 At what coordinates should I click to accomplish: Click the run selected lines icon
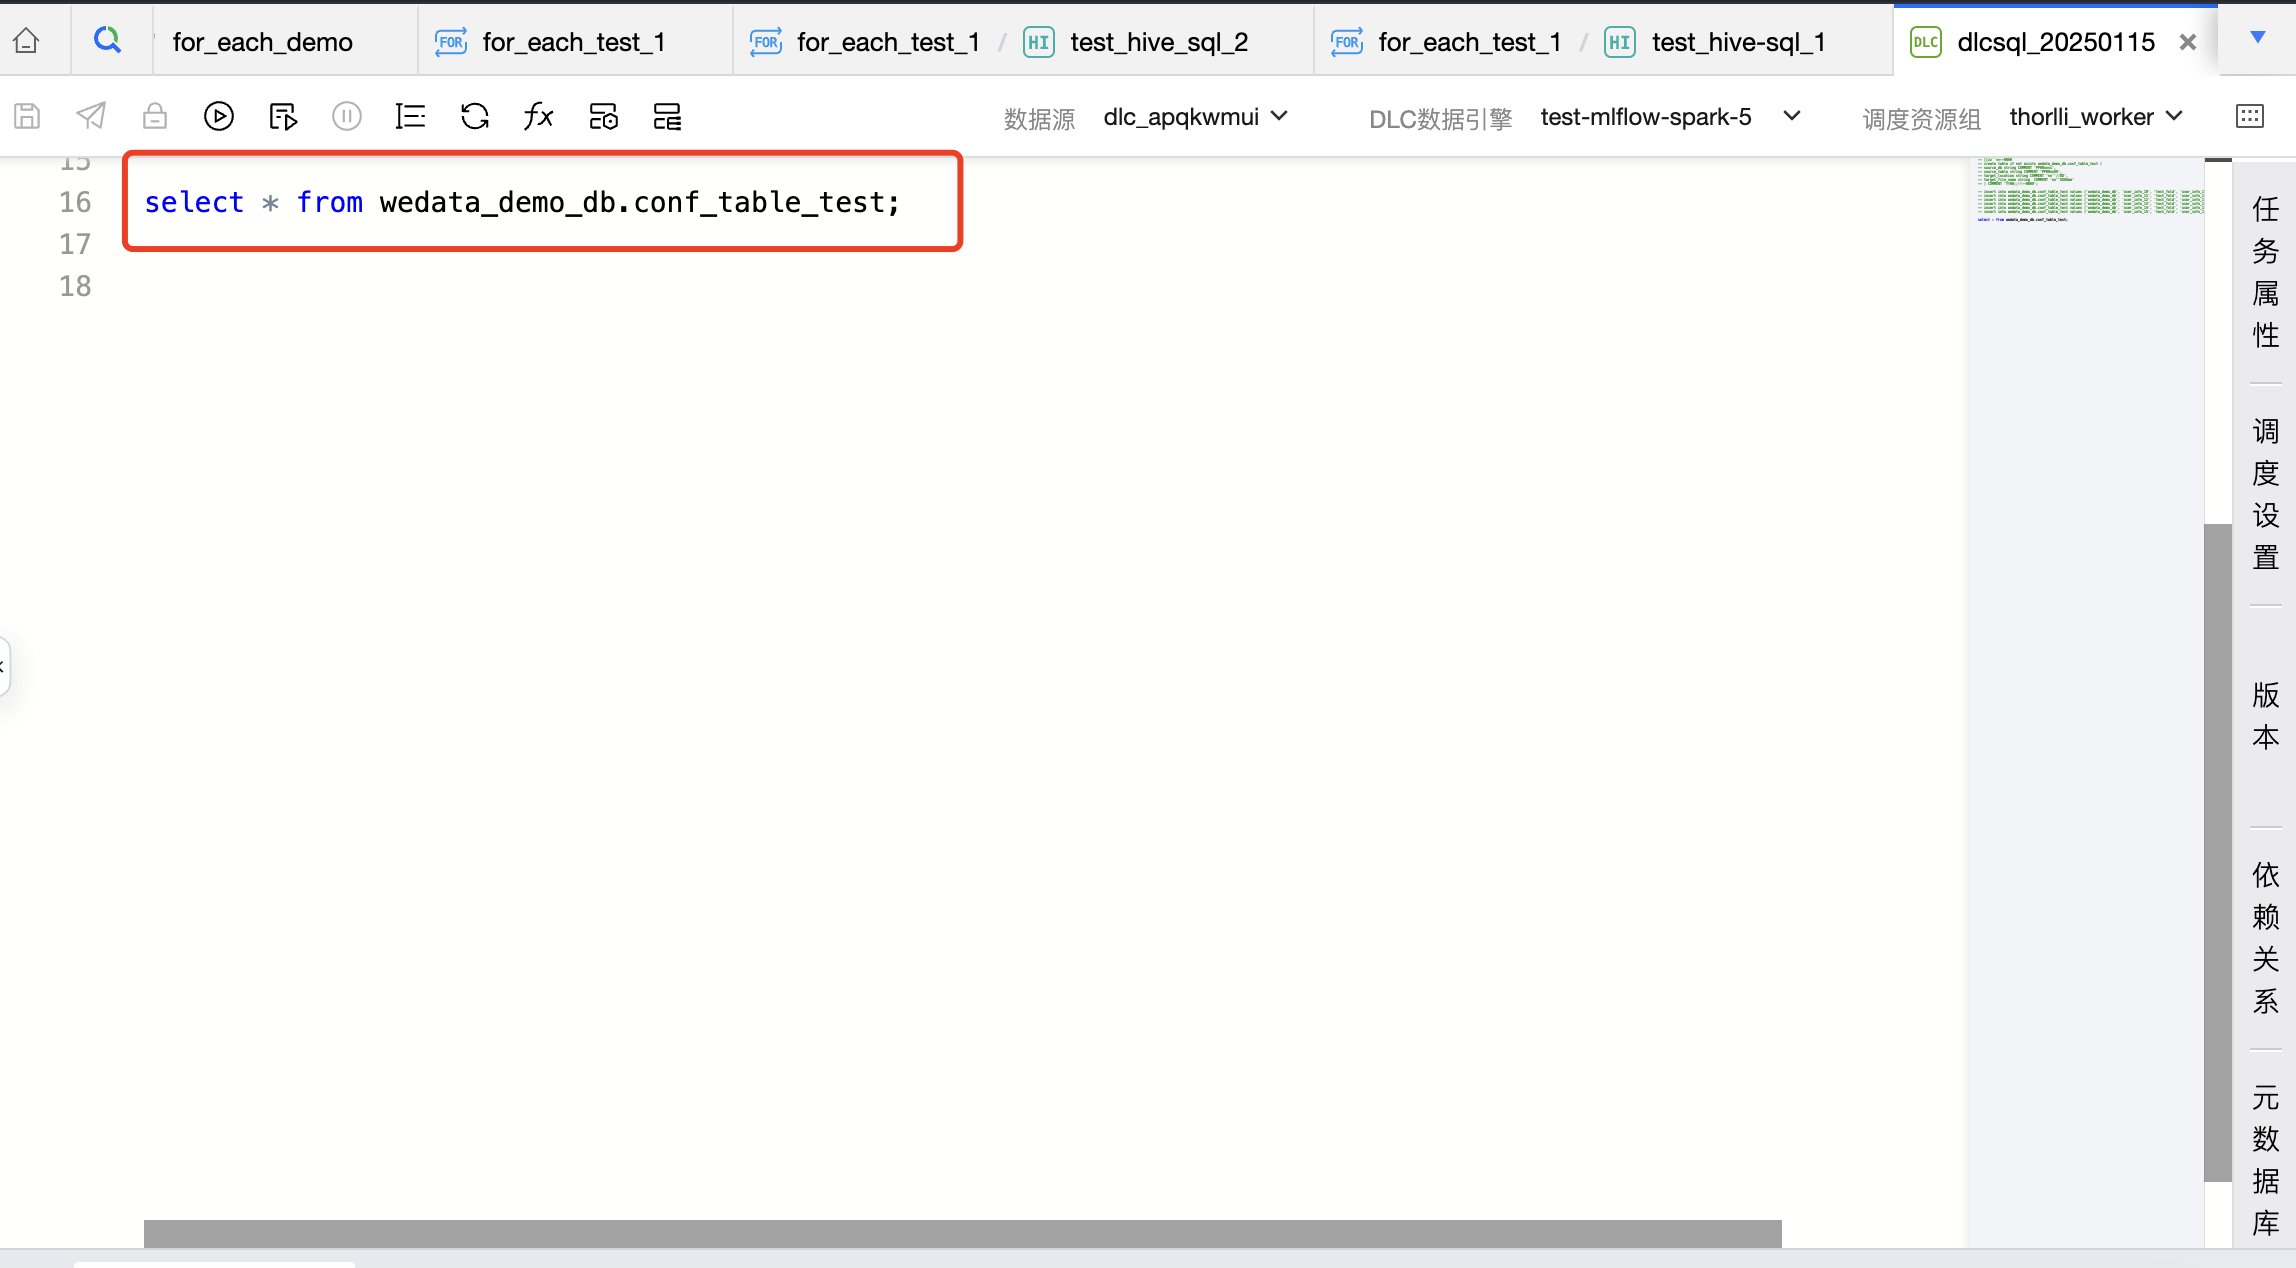[x=283, y=117]
